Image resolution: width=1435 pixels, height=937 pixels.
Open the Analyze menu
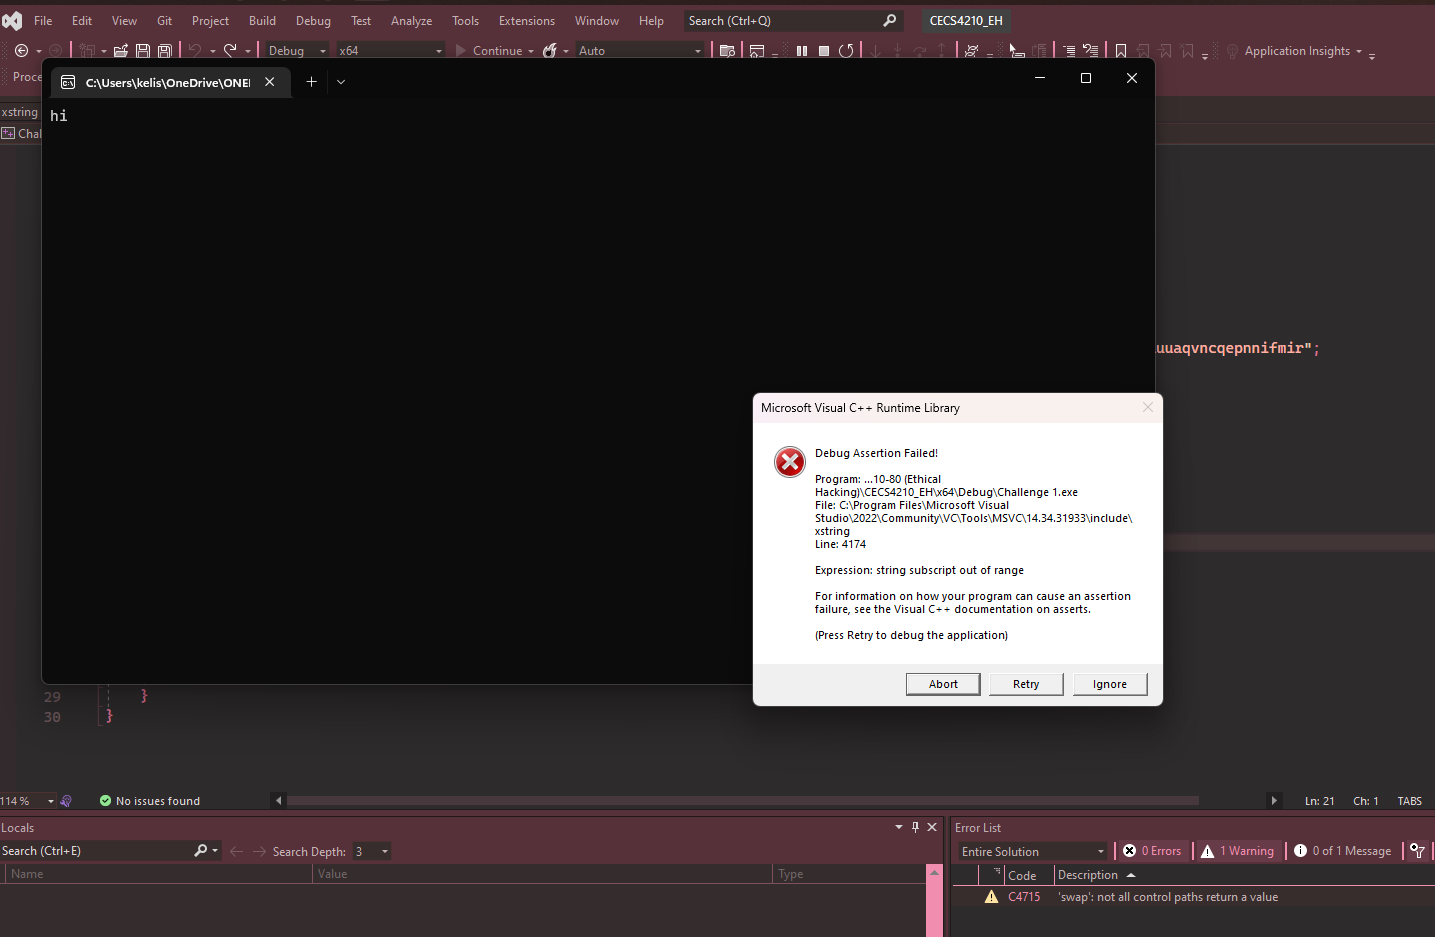point(411,20)
